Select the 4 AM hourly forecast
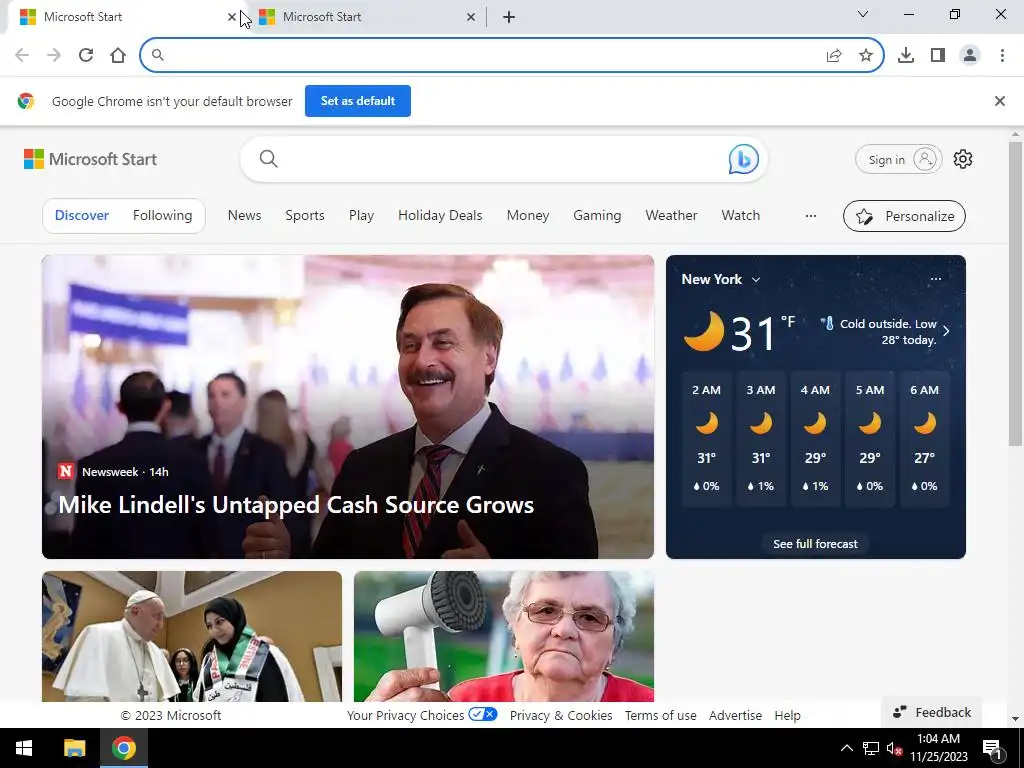This screenshot has height=768, width=1024. point(815,439)
